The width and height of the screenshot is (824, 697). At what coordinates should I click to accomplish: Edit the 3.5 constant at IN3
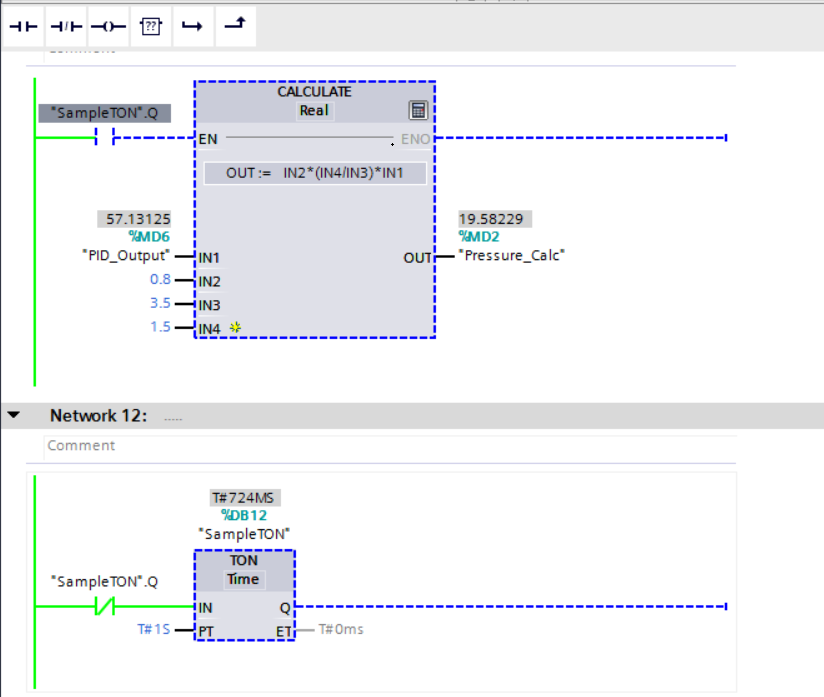tap(160, 303)
